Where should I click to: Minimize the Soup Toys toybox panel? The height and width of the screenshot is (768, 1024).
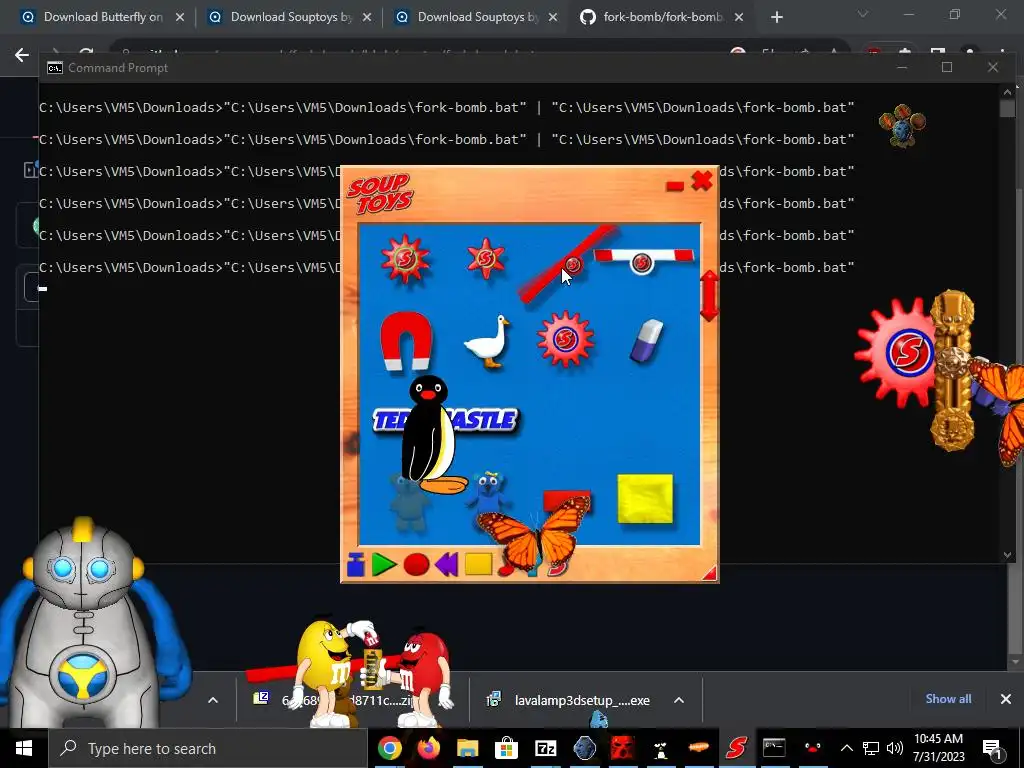(675, 187)
